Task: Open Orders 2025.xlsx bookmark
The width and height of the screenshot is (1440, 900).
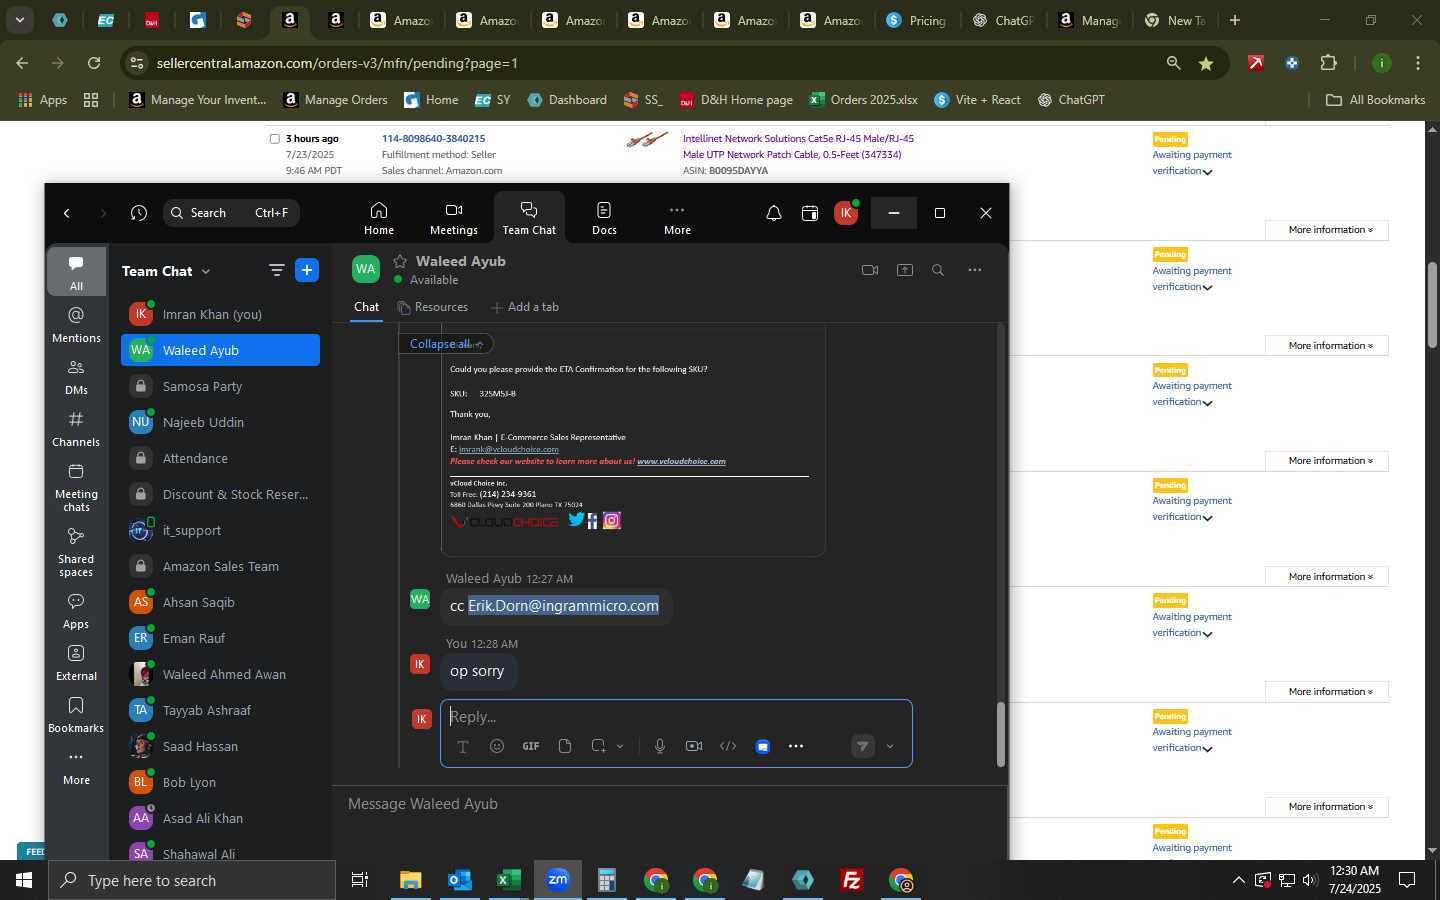Action: (863, 100)
